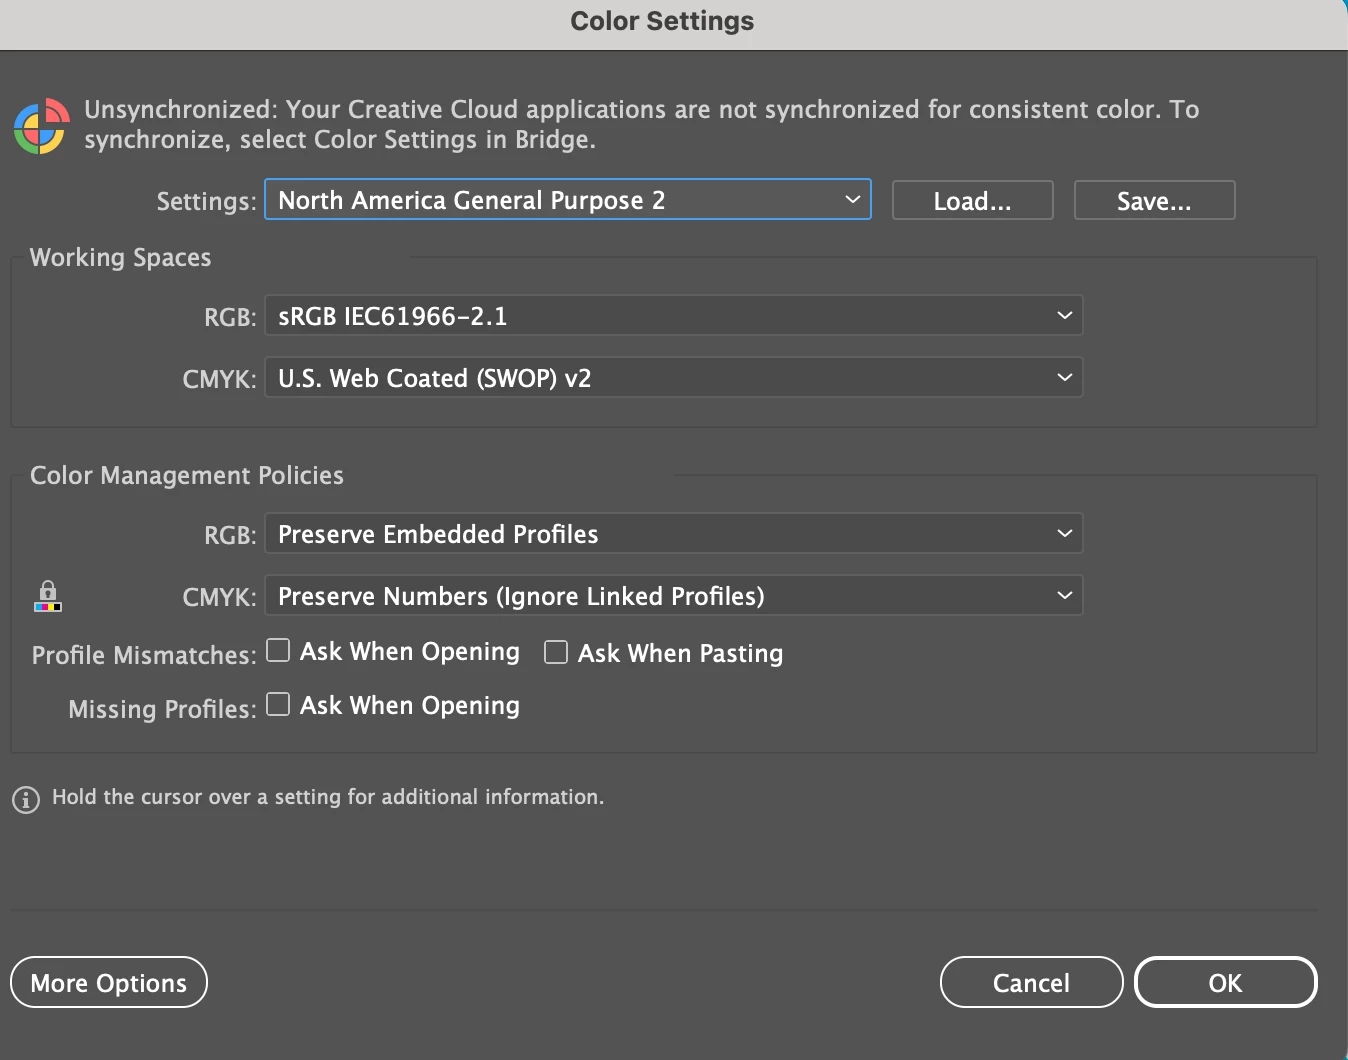The width and height of the screenshot is (1348, 1060).
Task: Click the info icon near hint text
Action: click(x=26, y=800)
